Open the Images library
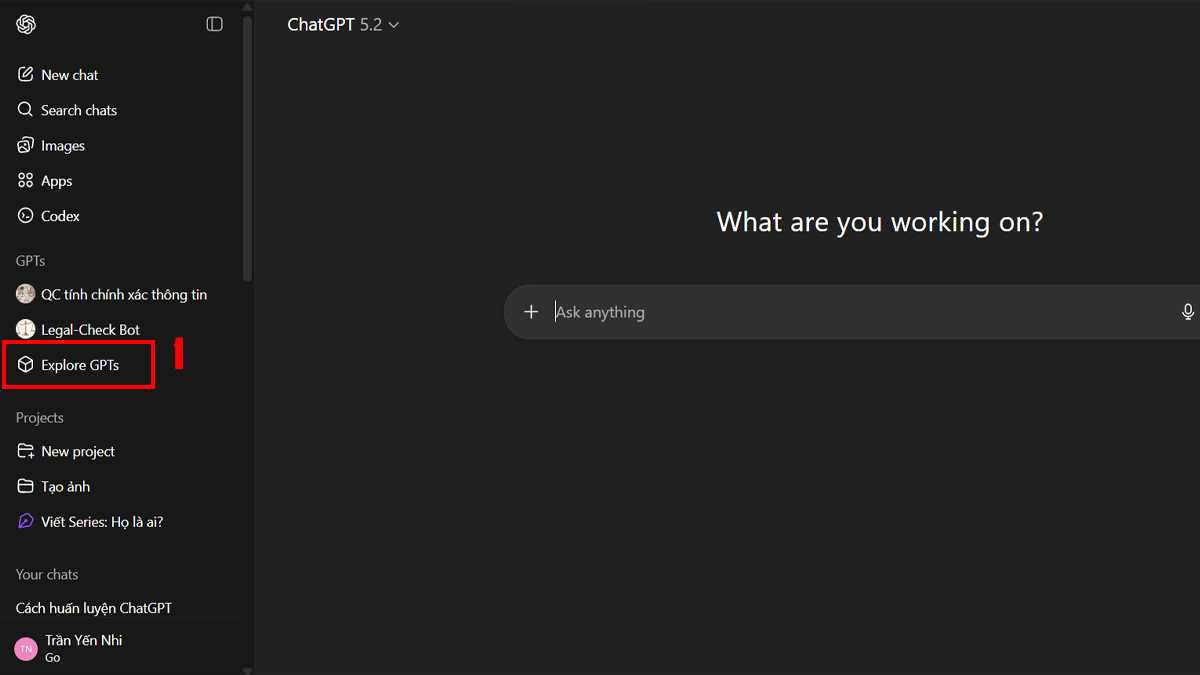This screenshot has height=675, width=1200. (62, 146)
